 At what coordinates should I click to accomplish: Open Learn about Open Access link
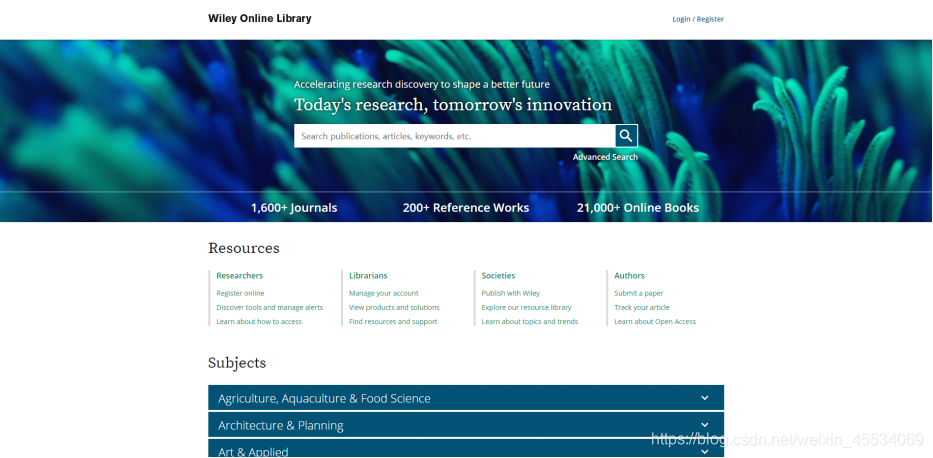pos(655,322)
